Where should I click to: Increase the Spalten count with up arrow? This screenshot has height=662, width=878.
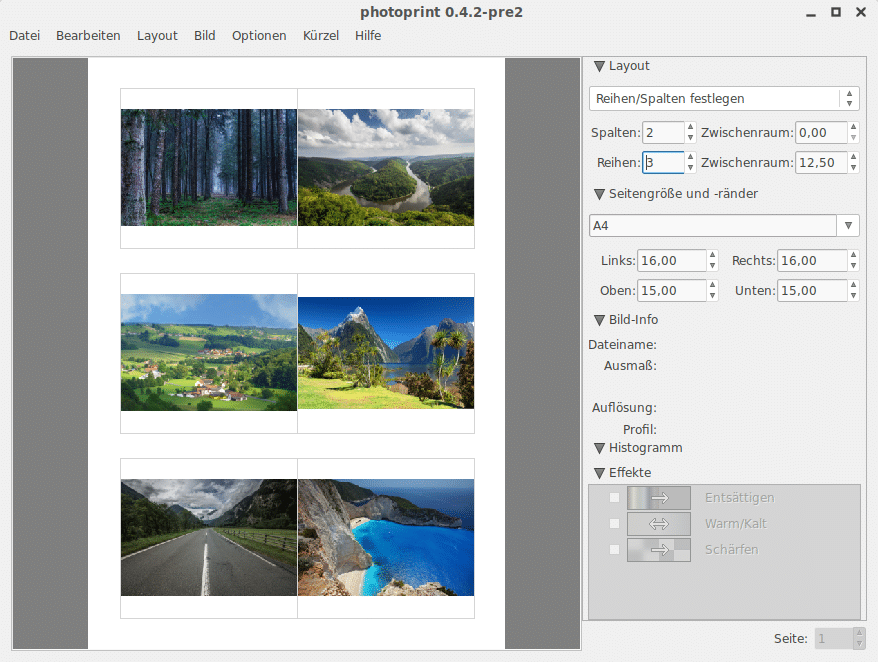[x=690, y=128]
